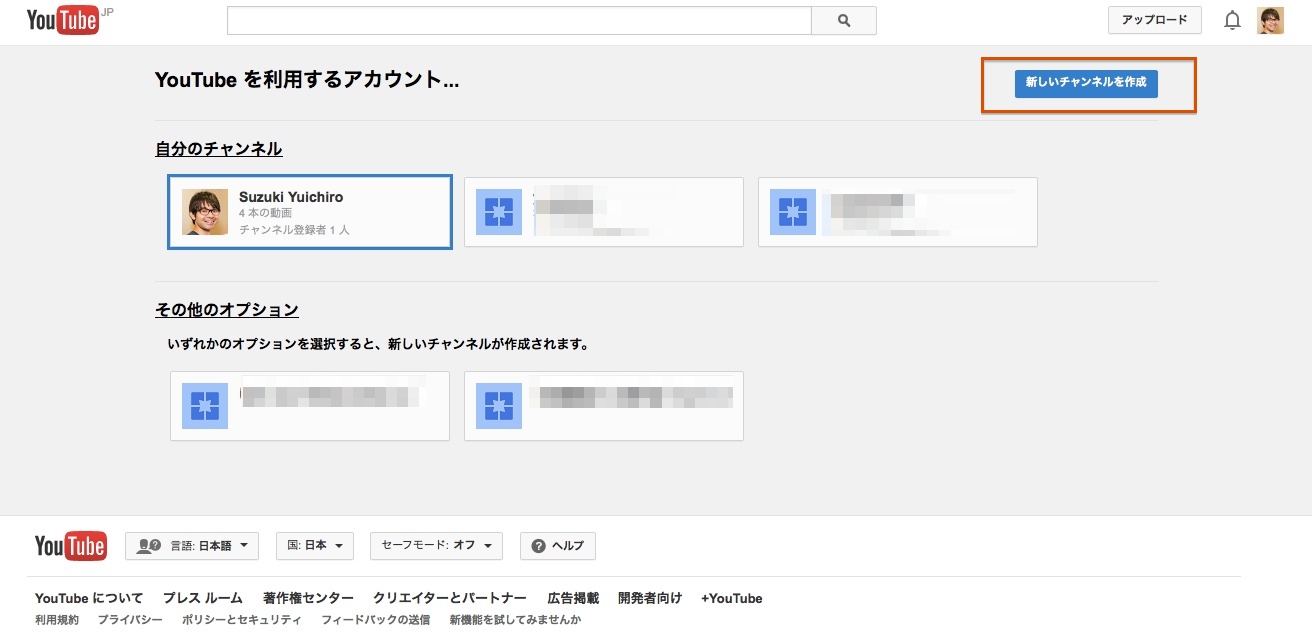The width and height of the screenshot is (1312, 642).
Task: Open 開発者向け link
Action: coord(650,598)
